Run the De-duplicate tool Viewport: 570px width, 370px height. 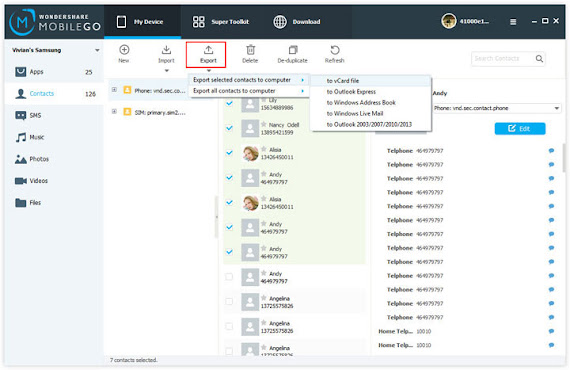point(293,54)
